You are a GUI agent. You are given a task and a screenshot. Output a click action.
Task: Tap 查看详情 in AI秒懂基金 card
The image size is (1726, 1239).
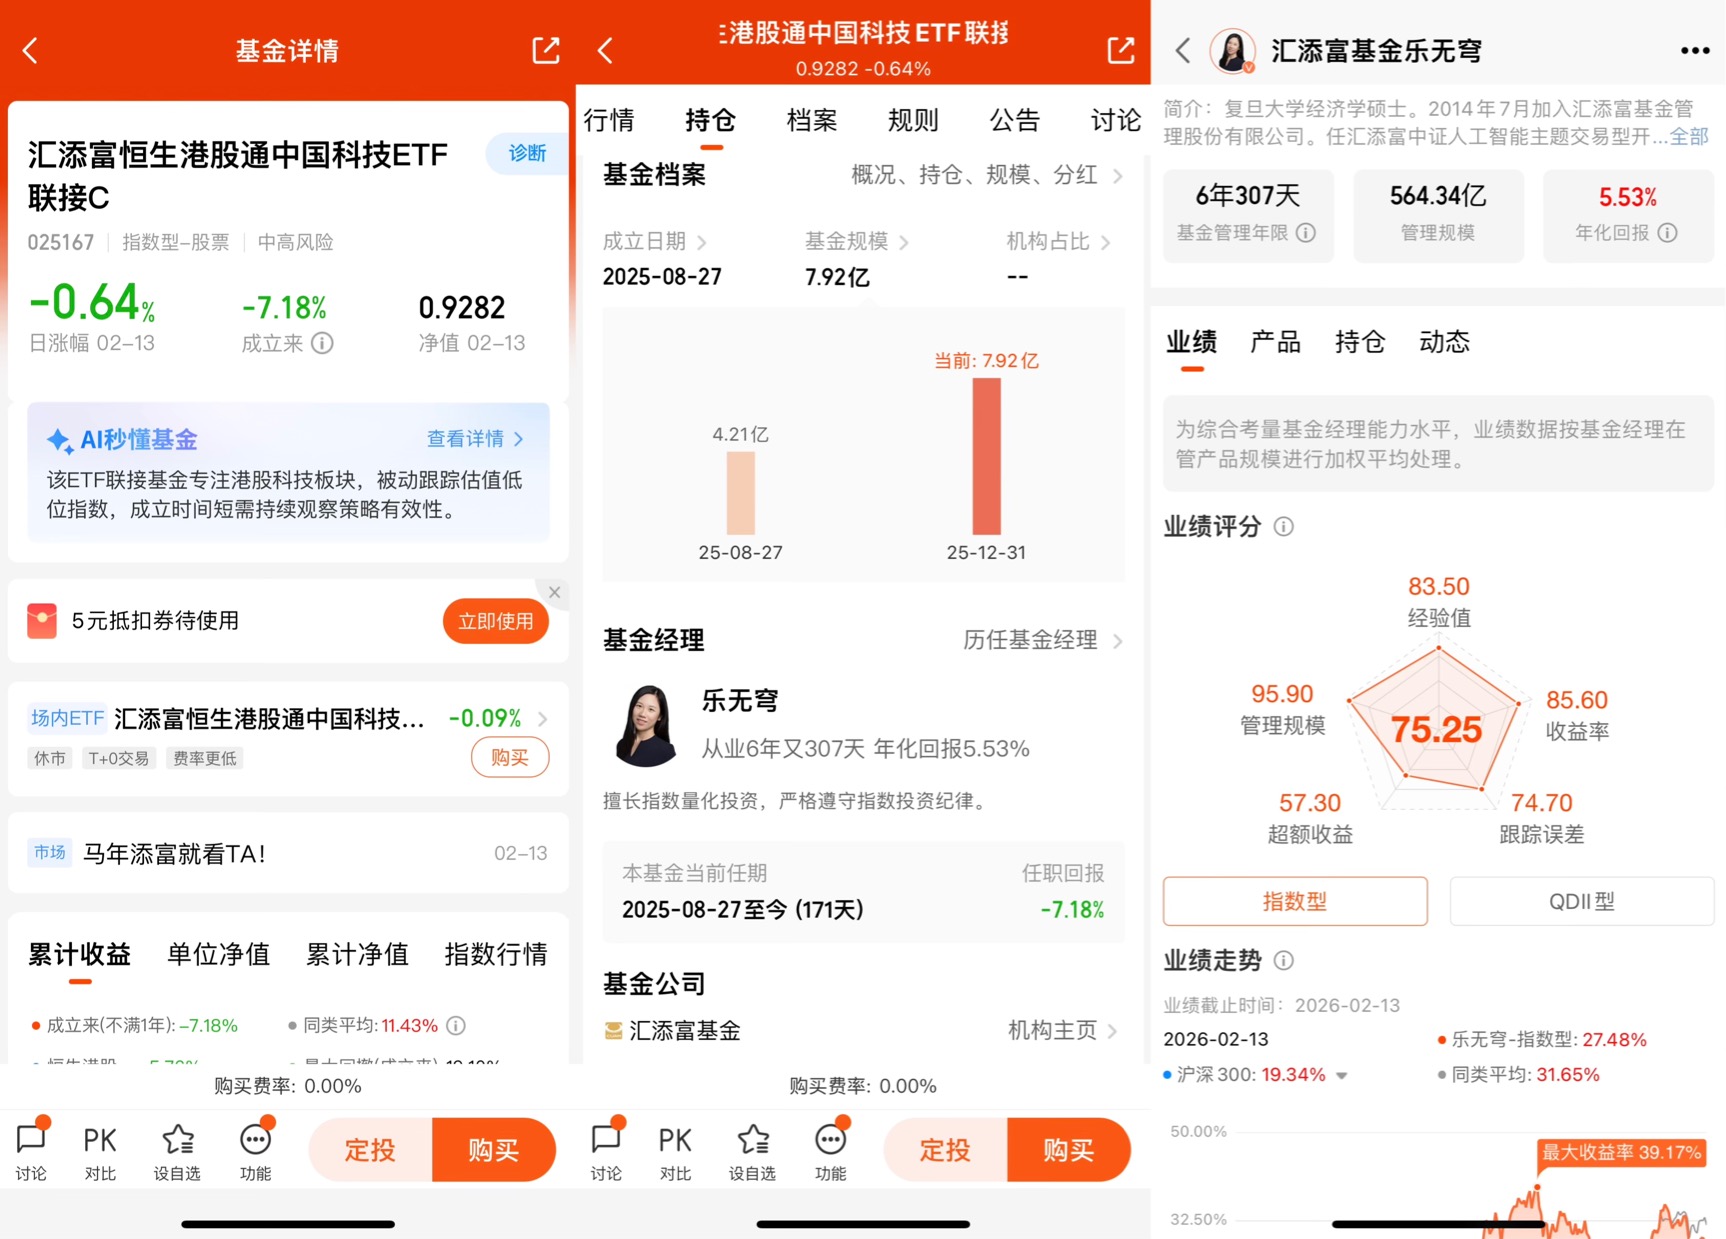pos(475,439)
